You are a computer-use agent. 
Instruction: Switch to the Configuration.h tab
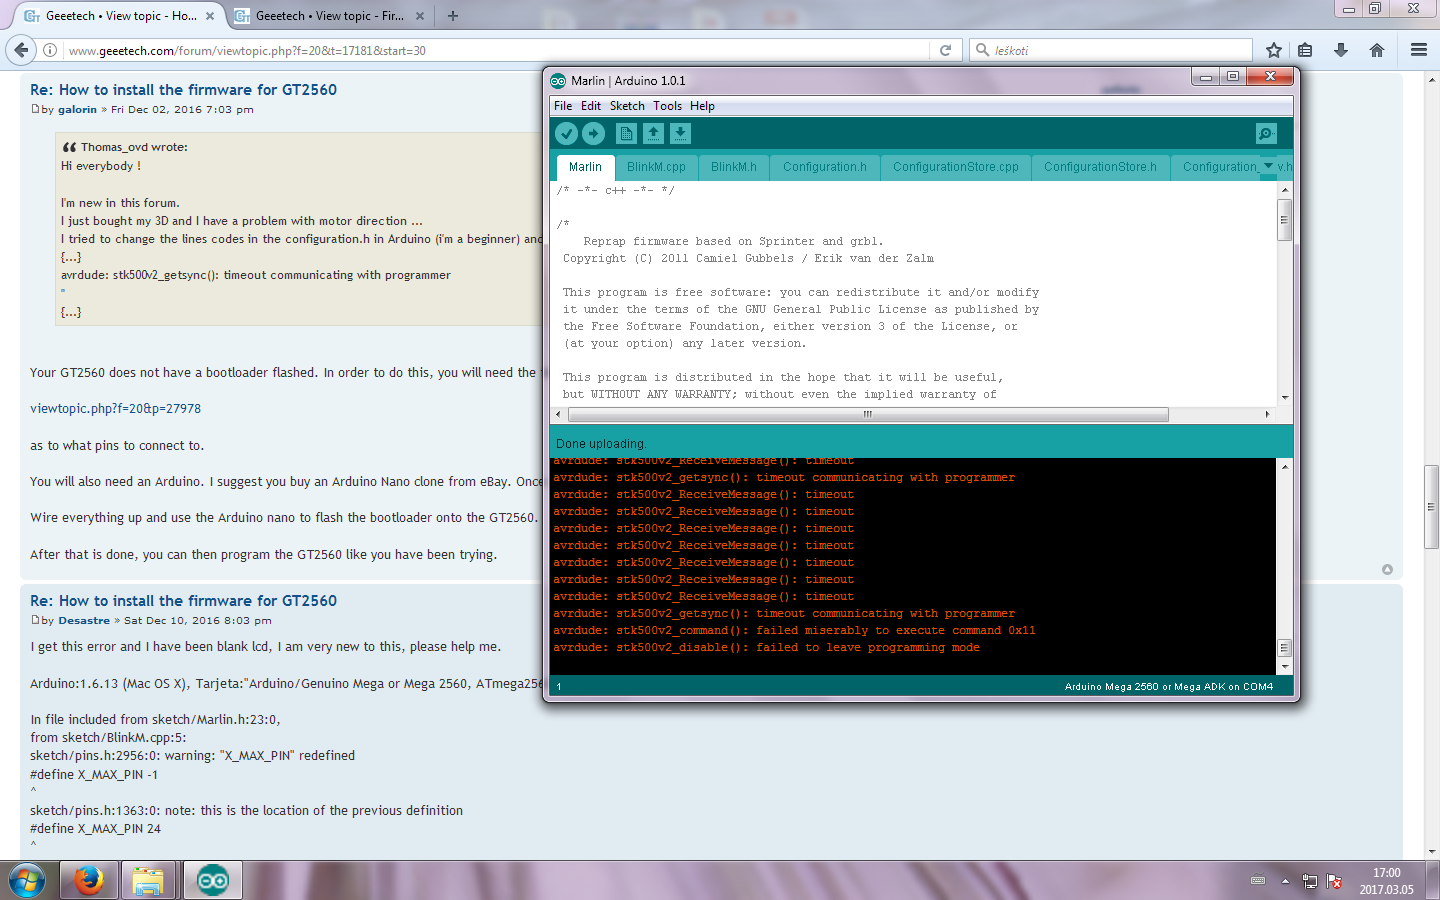(x=824, y=167)
